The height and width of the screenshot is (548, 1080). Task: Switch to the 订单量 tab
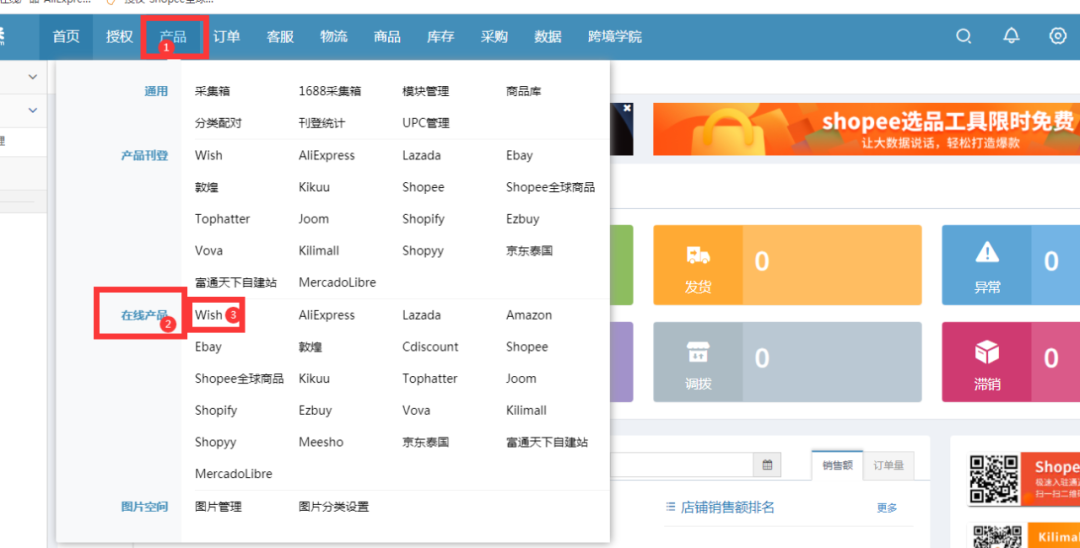pos(889,465)
